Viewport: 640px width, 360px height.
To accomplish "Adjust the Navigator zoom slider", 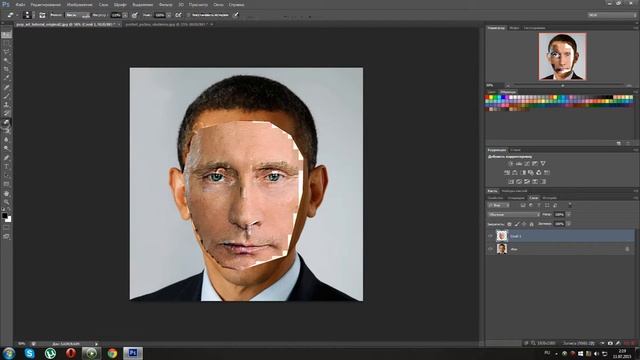I will [x=562, y=85].
